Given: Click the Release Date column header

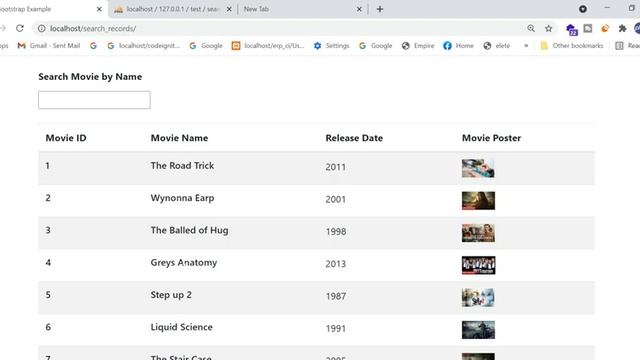Looking at the screenshot, I should pyautogui.click(x=354, y=138).
